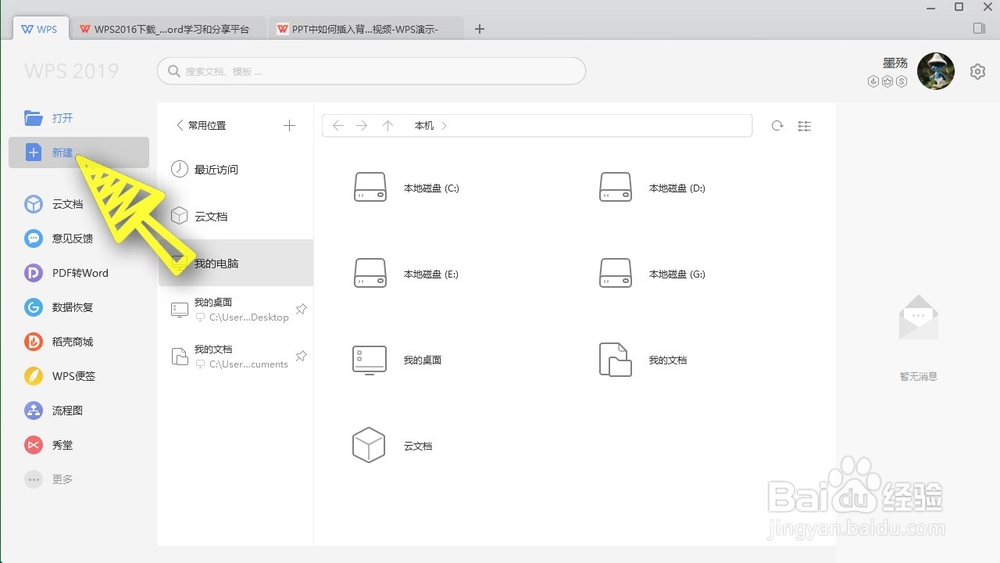Click the 暂无消息 message envelope
The width and height of the screenshot is (1000, 563).
pyautogui.click(x=918, y=317)
